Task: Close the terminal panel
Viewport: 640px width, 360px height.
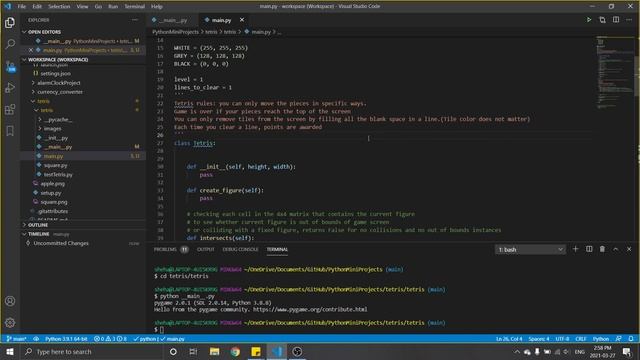Action: pos(629,249)
